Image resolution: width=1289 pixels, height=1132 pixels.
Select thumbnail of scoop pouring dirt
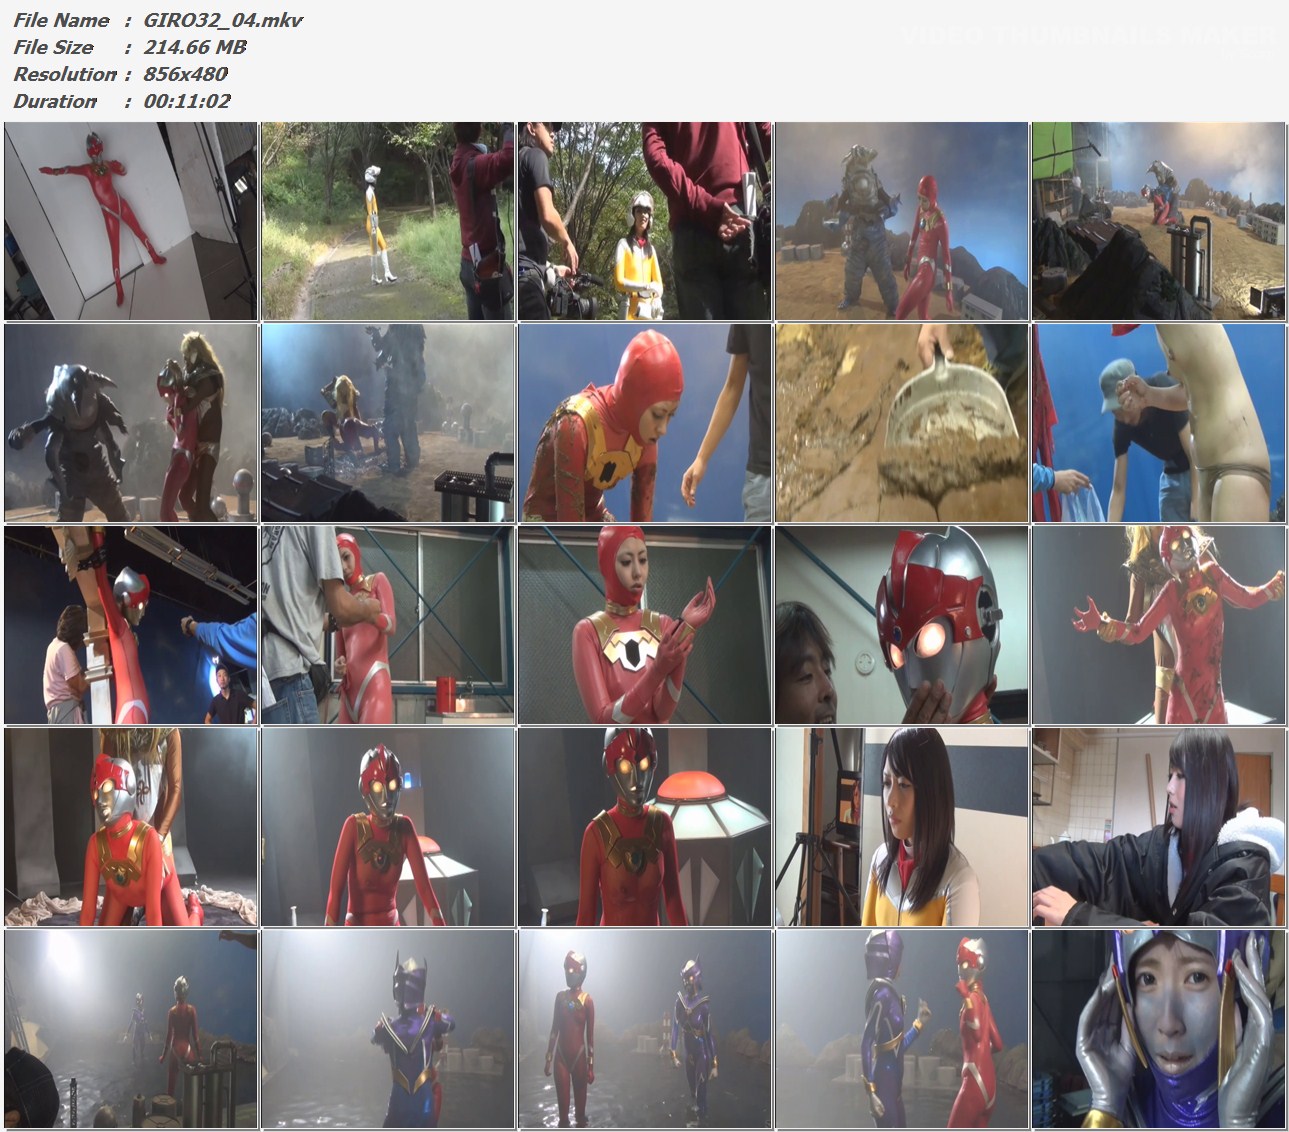point(902,422)
